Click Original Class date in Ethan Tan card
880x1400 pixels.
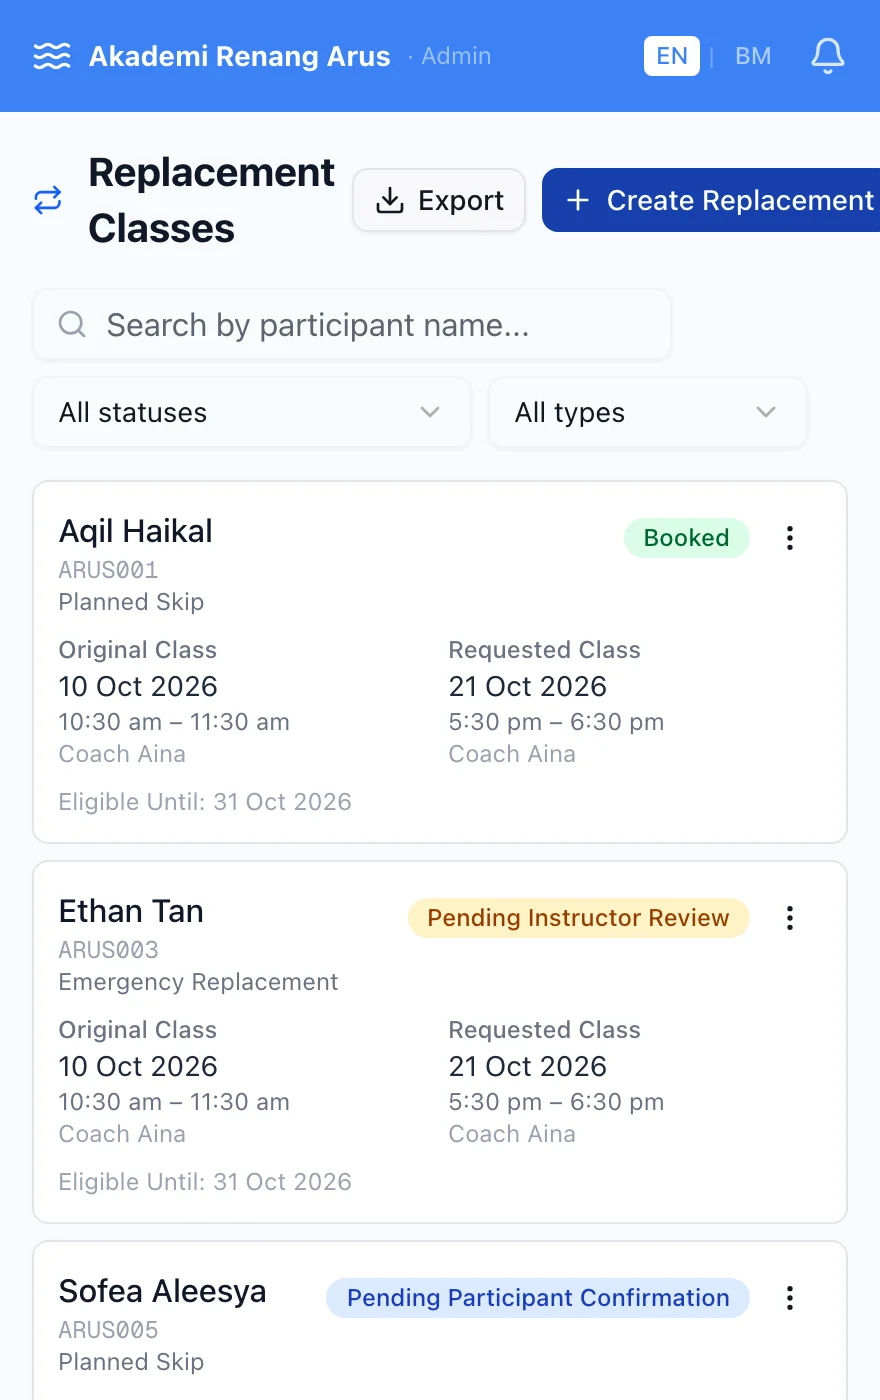point(138,1066)
